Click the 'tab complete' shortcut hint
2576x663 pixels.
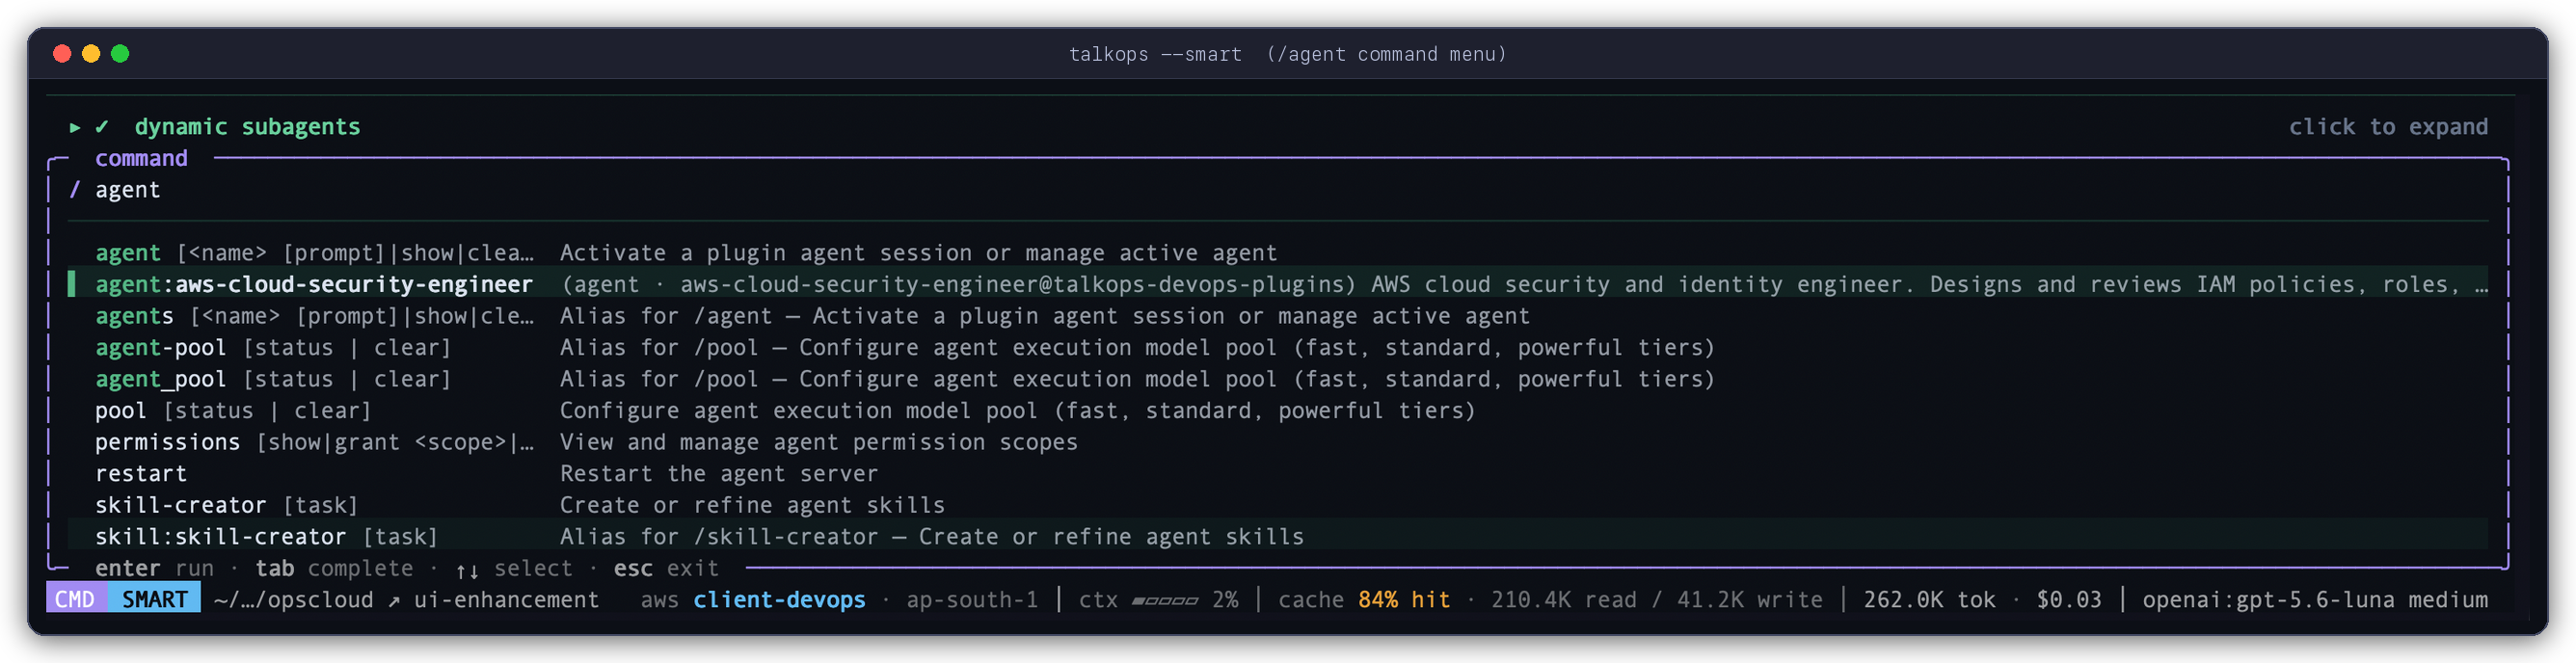334,568
